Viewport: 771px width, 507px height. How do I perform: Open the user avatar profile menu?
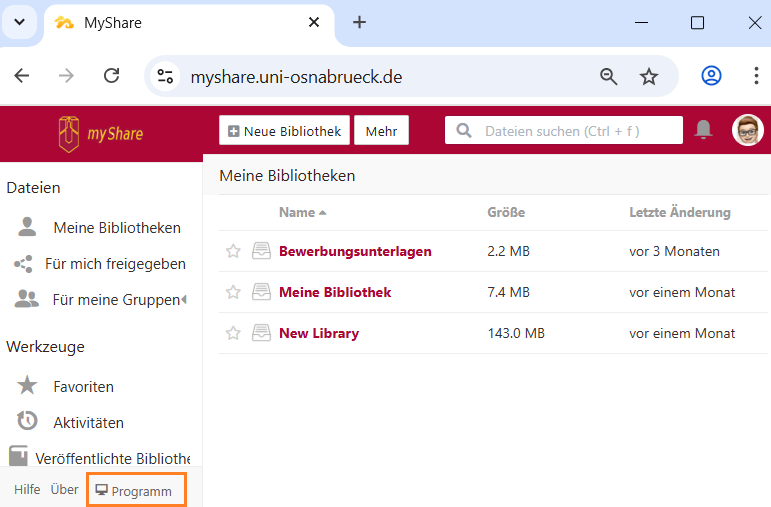tap(747, 130)
